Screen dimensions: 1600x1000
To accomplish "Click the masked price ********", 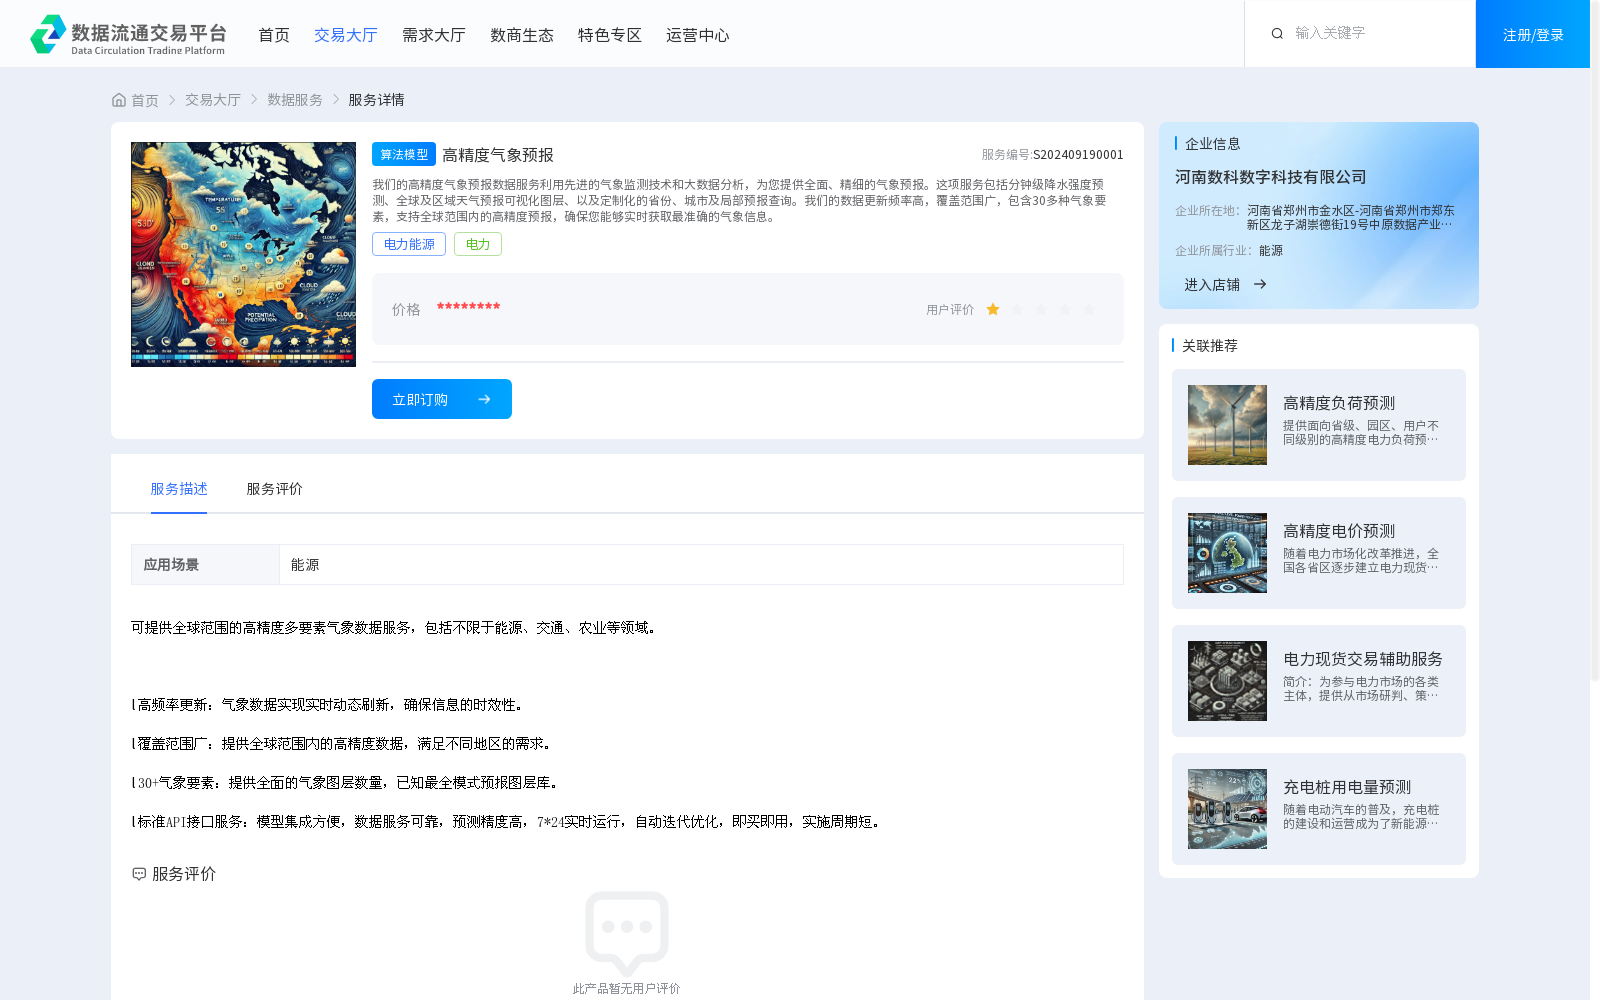I will click(468, 308).
